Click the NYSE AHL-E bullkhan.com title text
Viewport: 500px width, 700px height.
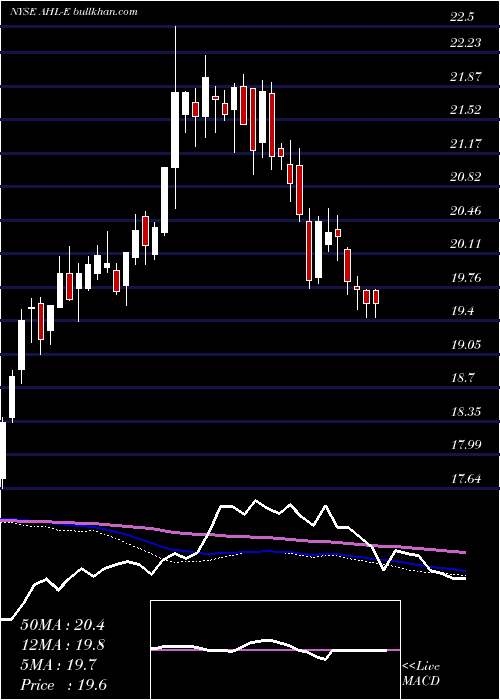pyautogui.click(x=74, y=12)
